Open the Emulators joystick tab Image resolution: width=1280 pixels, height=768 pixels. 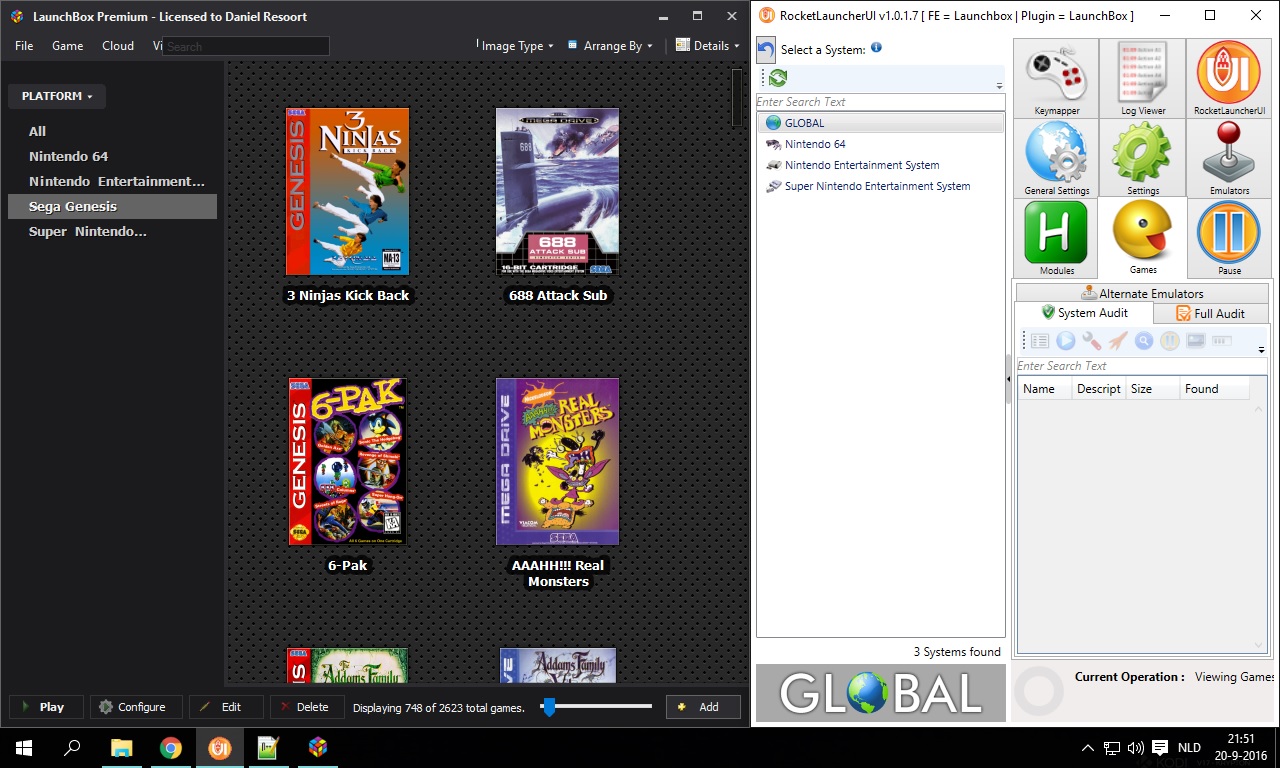[1229, 158]
